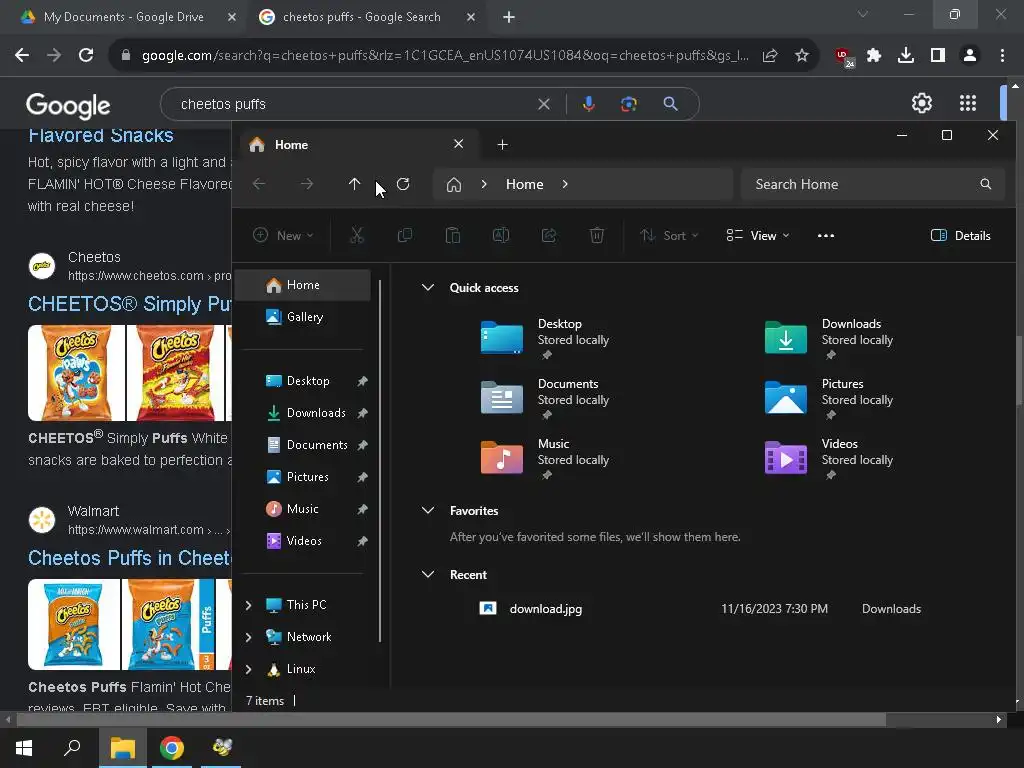
Task: Open Chrome extensions puzzle icon
Action: (874, 56)
